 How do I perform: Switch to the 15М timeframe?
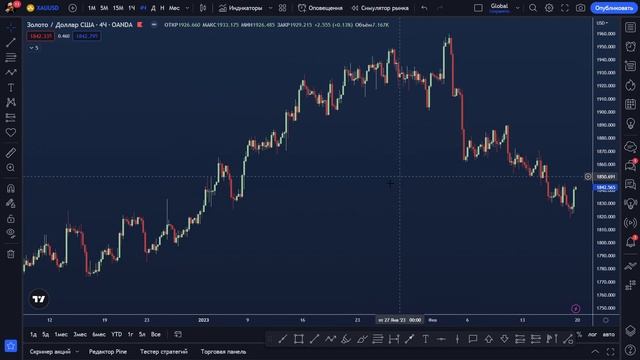pos(118,8)
